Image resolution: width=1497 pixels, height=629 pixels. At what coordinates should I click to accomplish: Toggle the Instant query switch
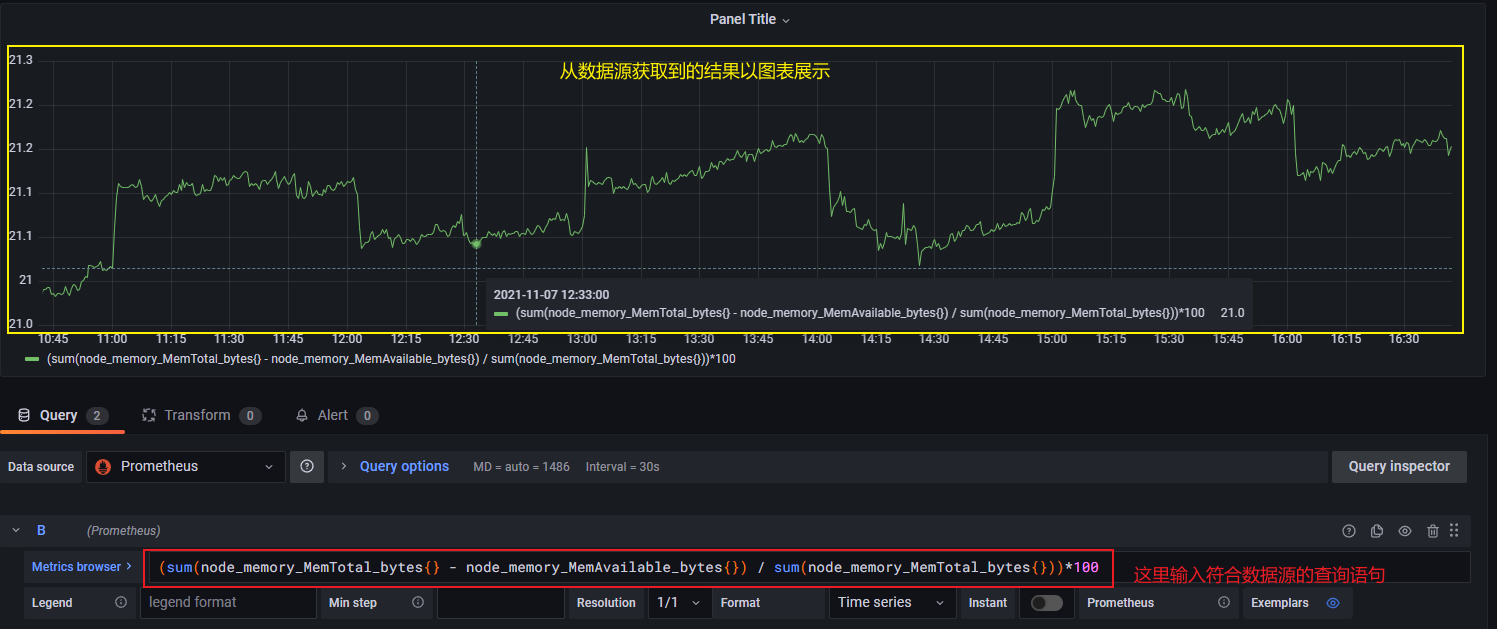[1046, 603]
